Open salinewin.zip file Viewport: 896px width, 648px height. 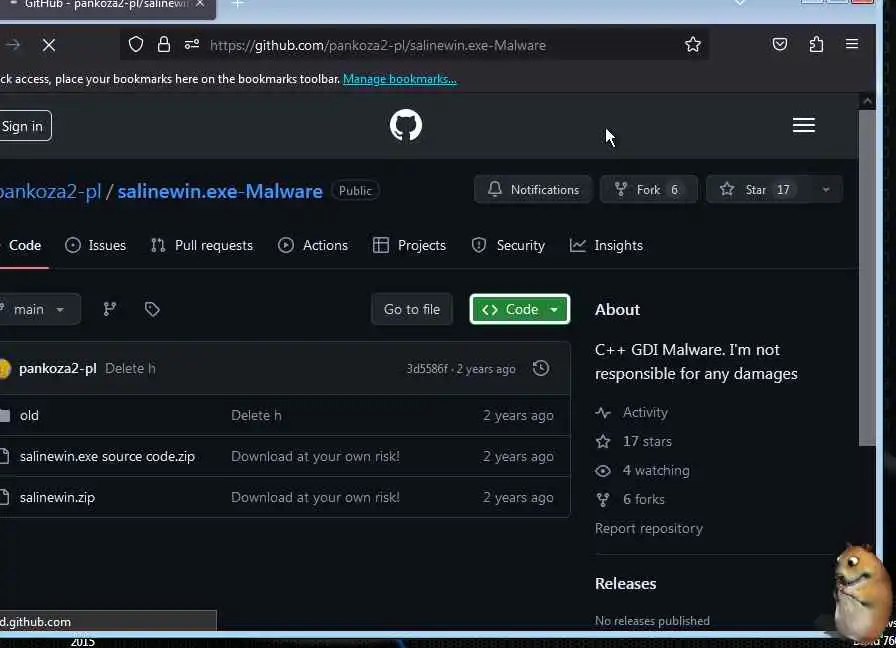click(x=57, y=498)
